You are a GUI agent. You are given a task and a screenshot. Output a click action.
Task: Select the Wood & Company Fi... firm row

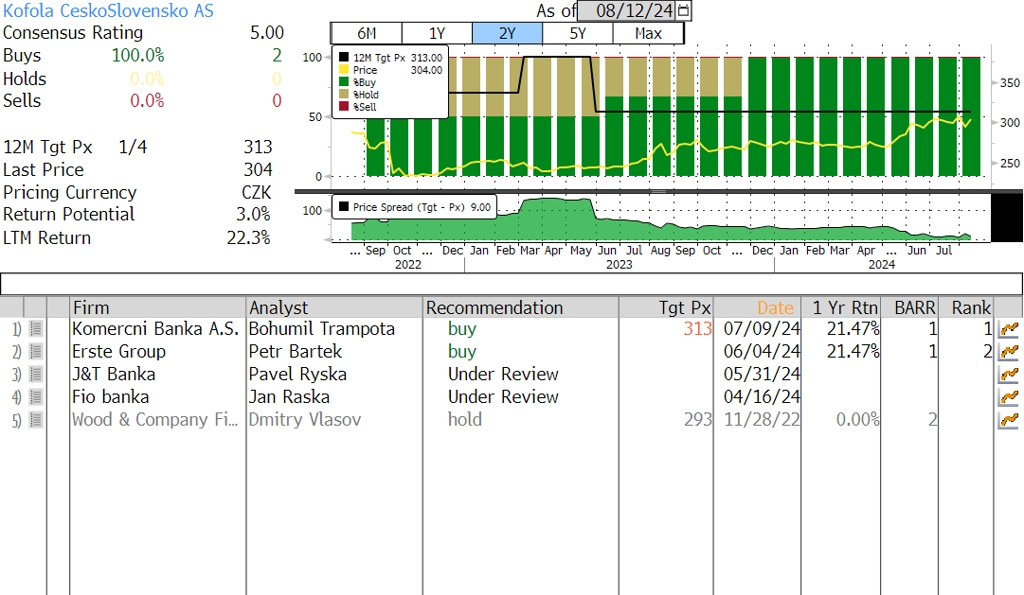155,420
